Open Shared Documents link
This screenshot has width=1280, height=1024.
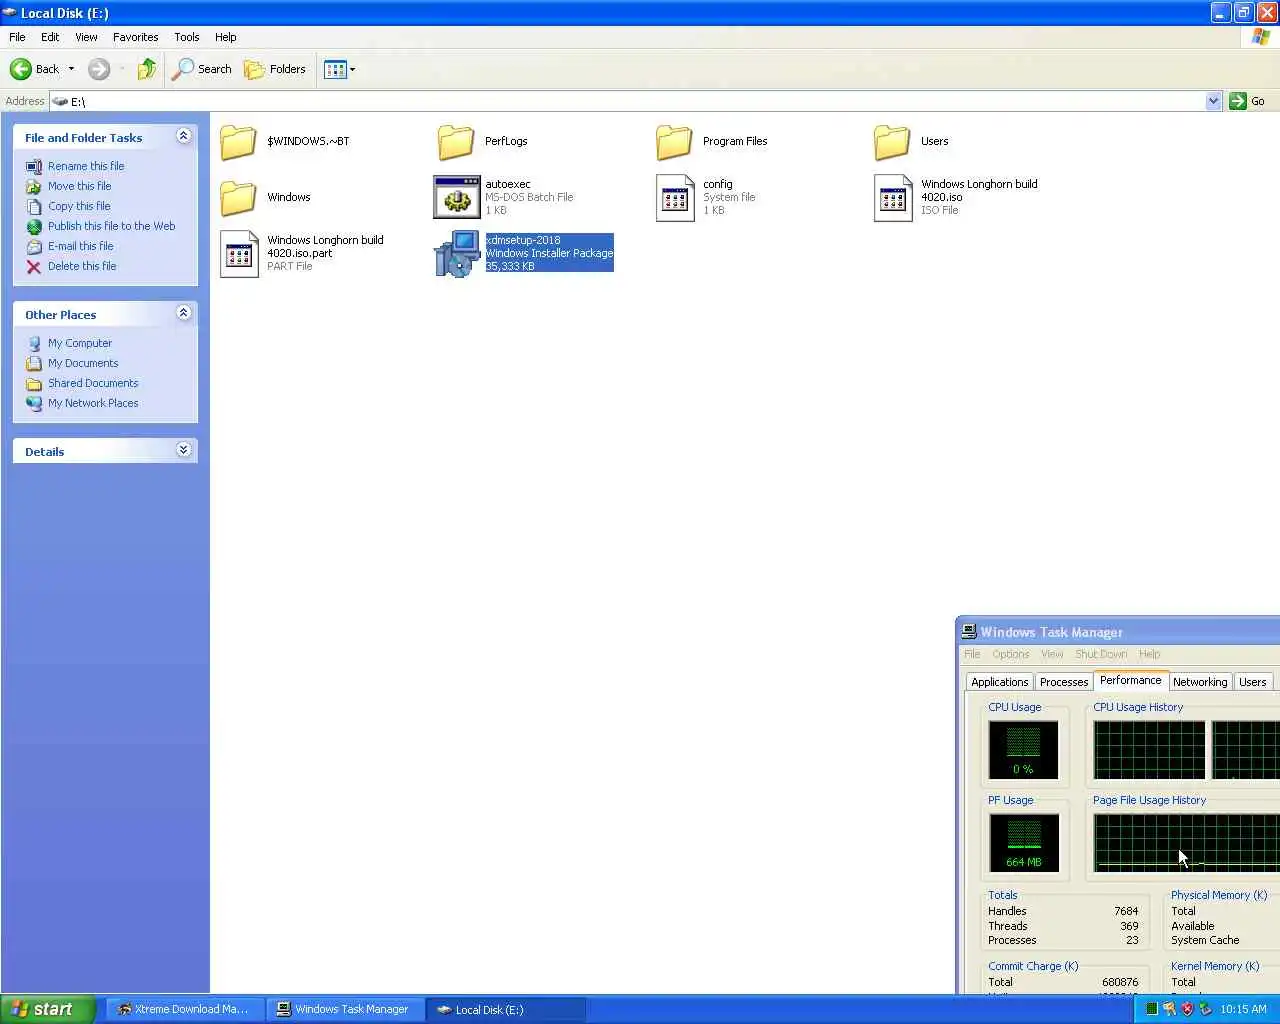tap(93, 383)
